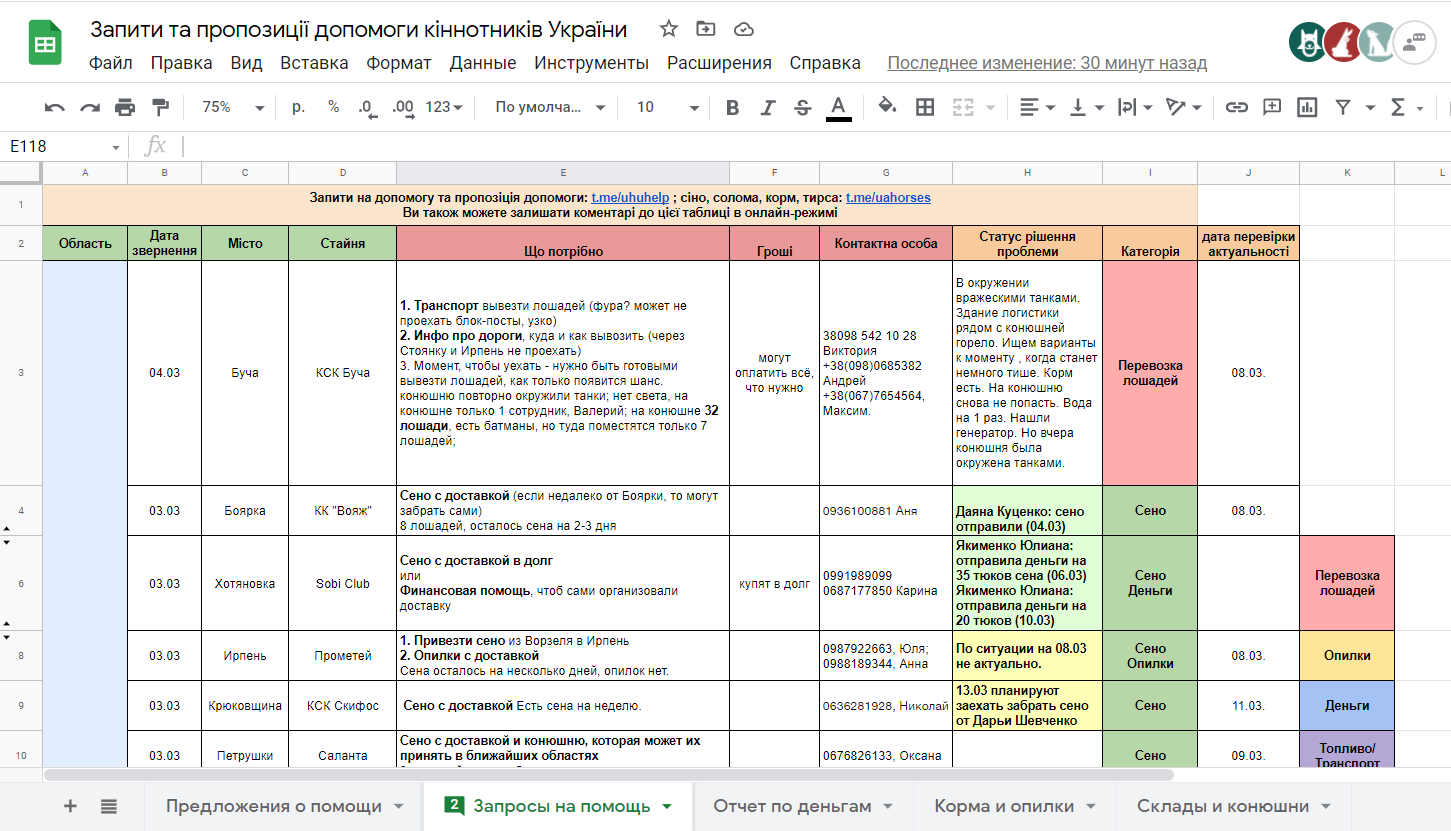The width and height of the screenshot is (1451, 831).
Task: Open the horizontal align options
Action: coord(1038,107)
